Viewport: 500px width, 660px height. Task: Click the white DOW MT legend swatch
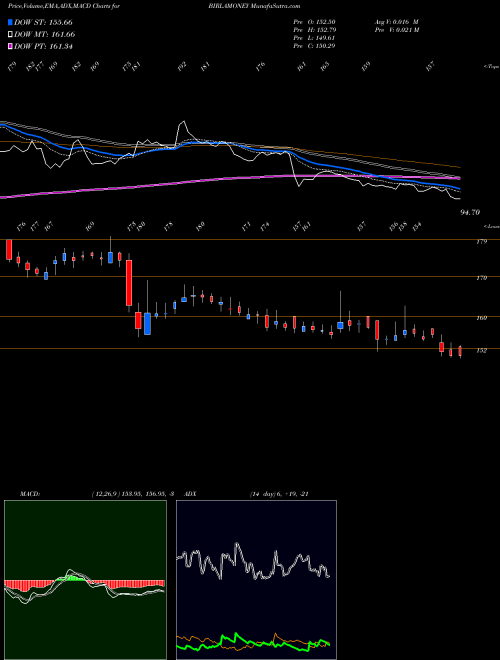10,34
